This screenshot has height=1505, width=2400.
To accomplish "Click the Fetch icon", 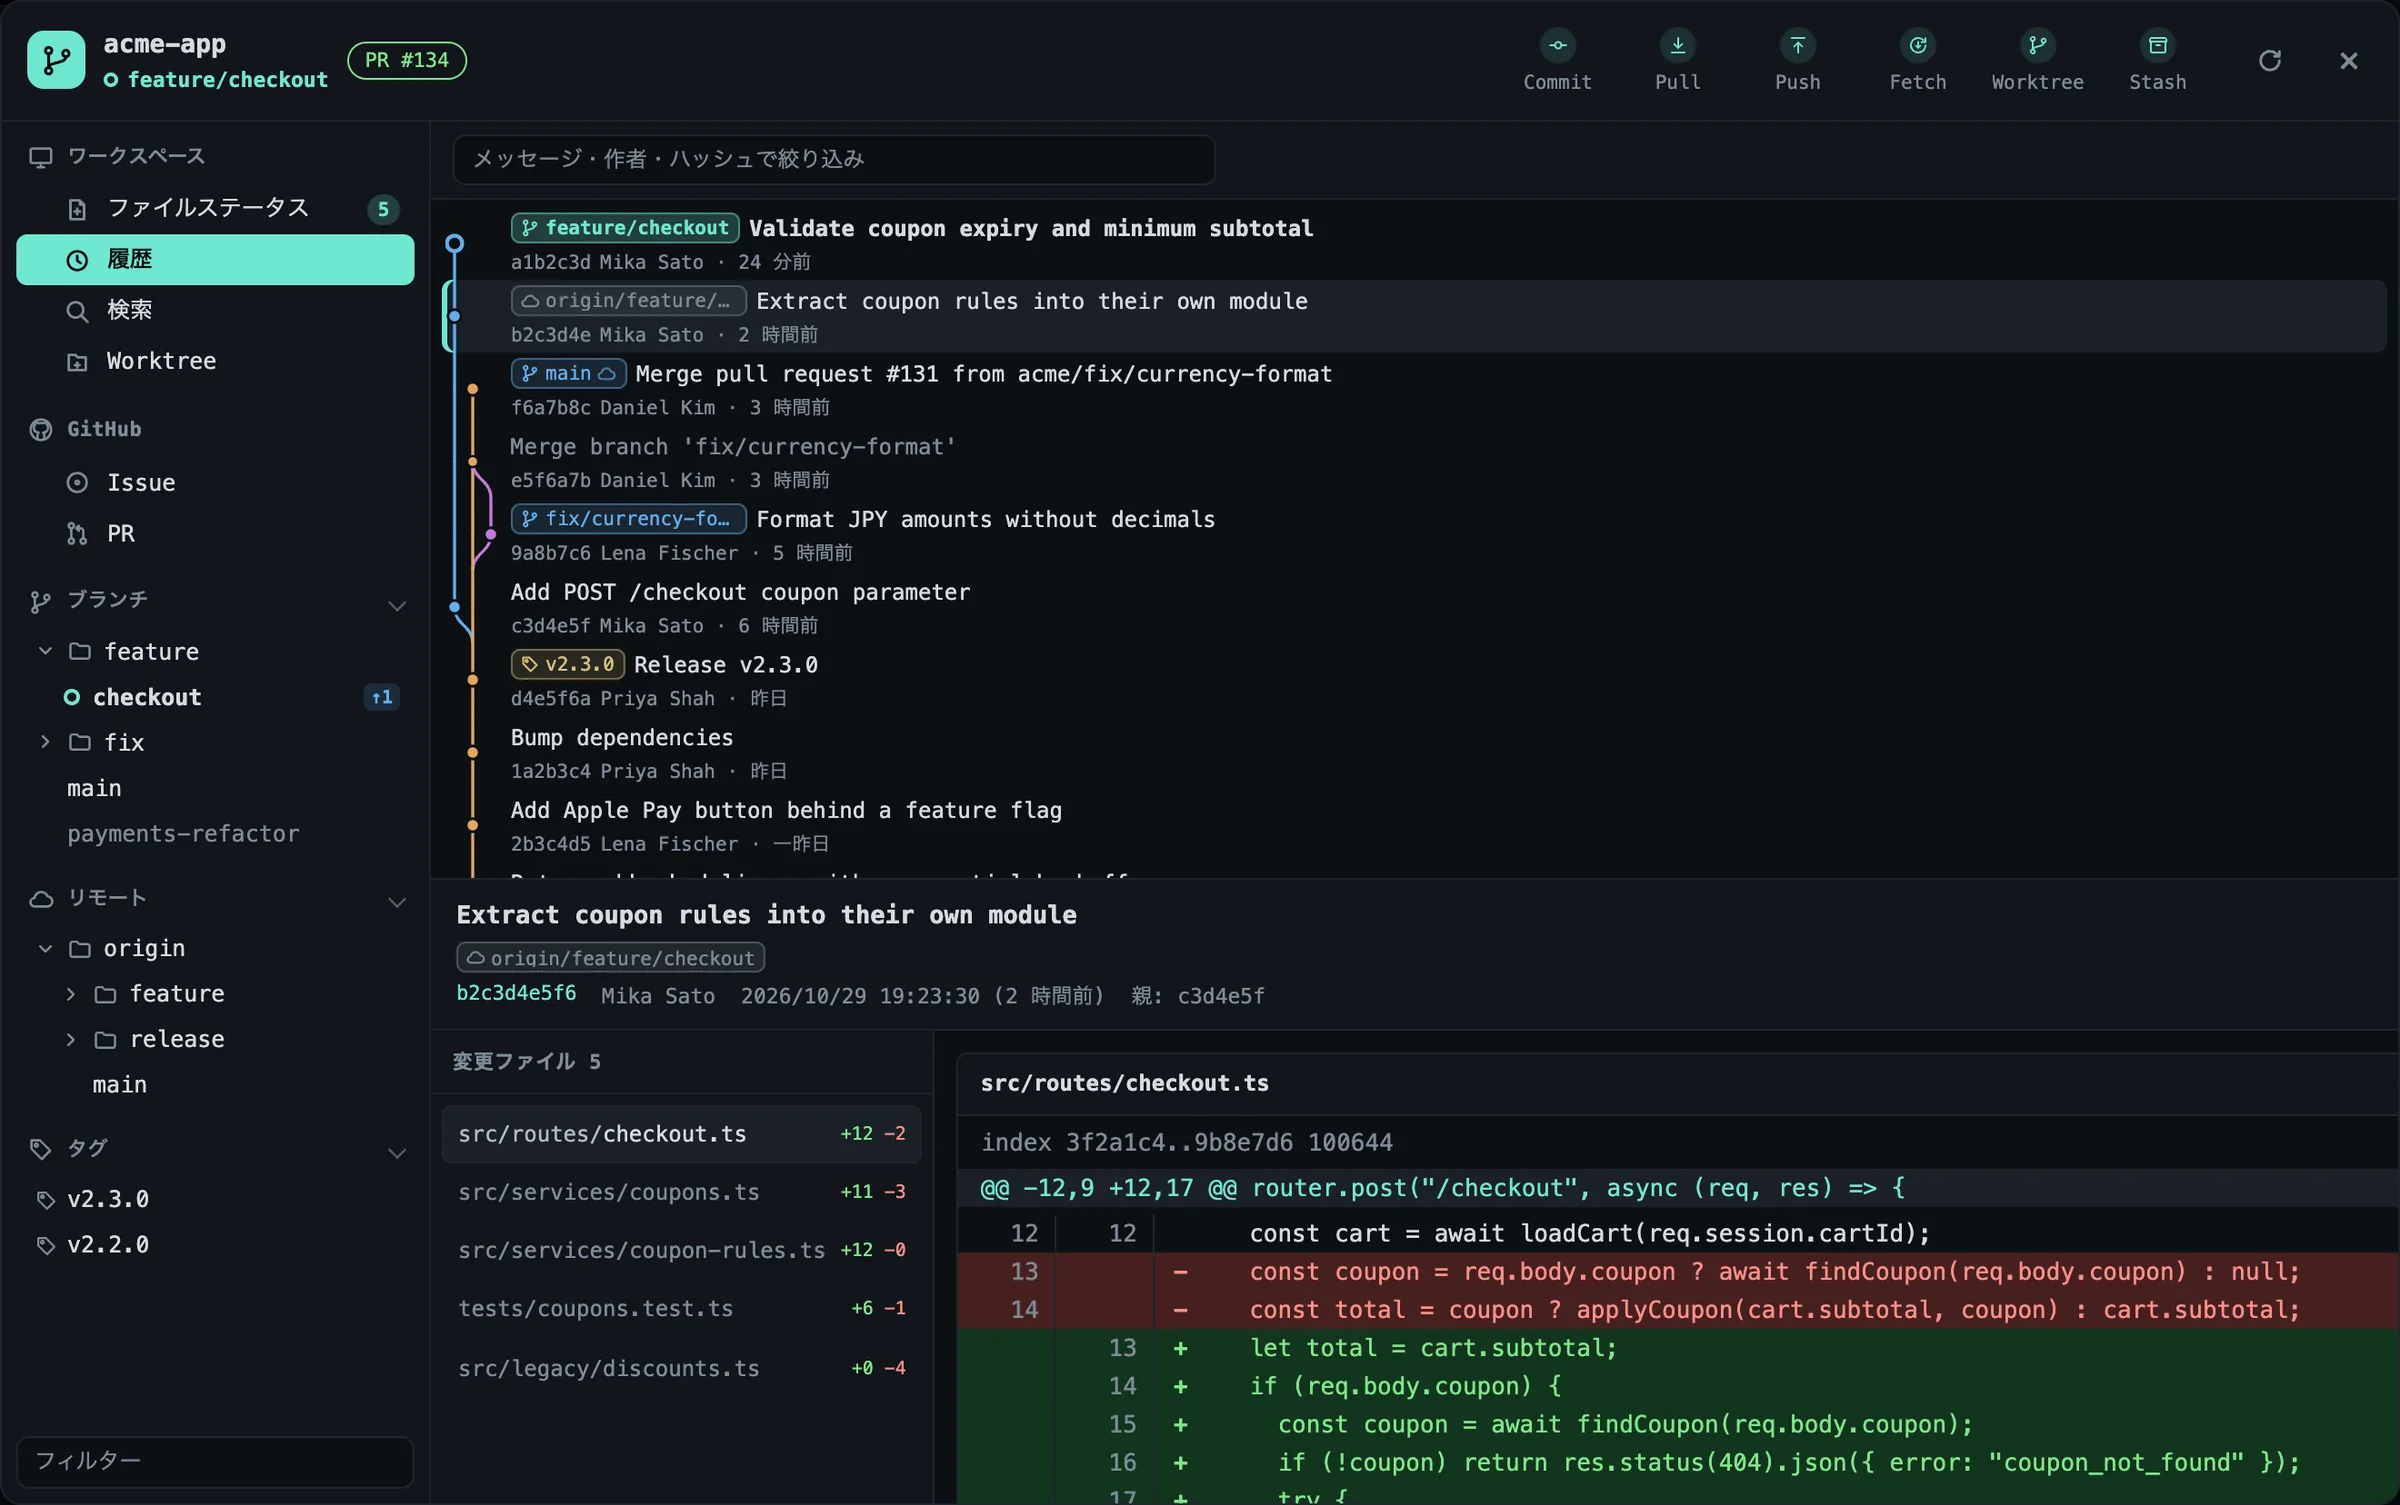I will [1917, 46].
